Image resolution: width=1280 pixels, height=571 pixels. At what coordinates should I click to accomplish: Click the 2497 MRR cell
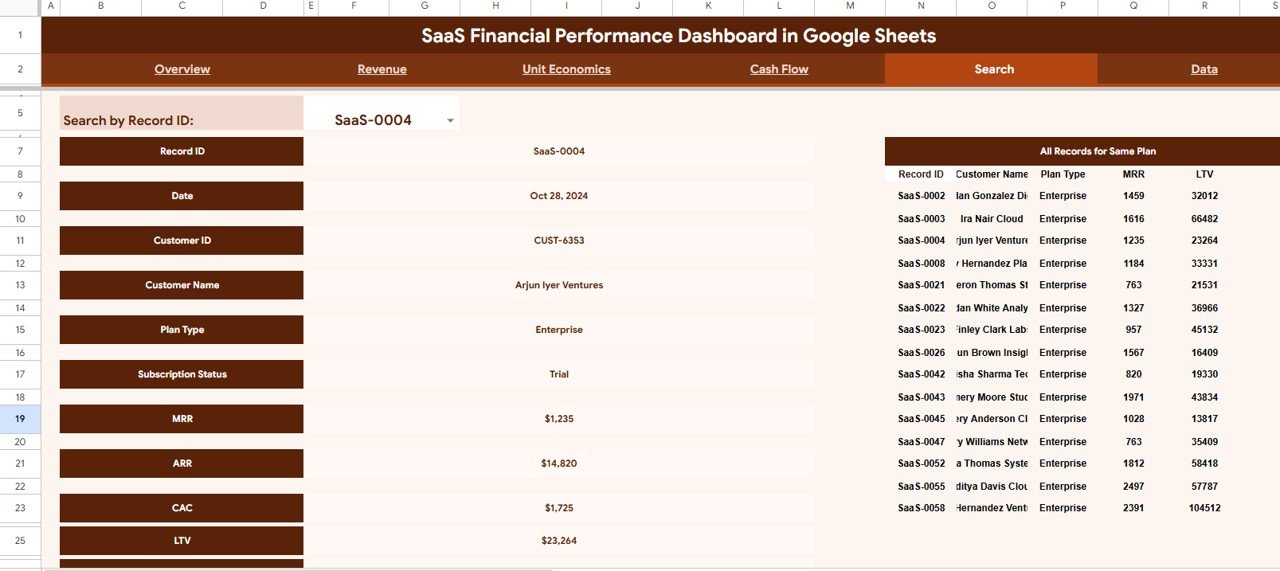[1134, 487]
